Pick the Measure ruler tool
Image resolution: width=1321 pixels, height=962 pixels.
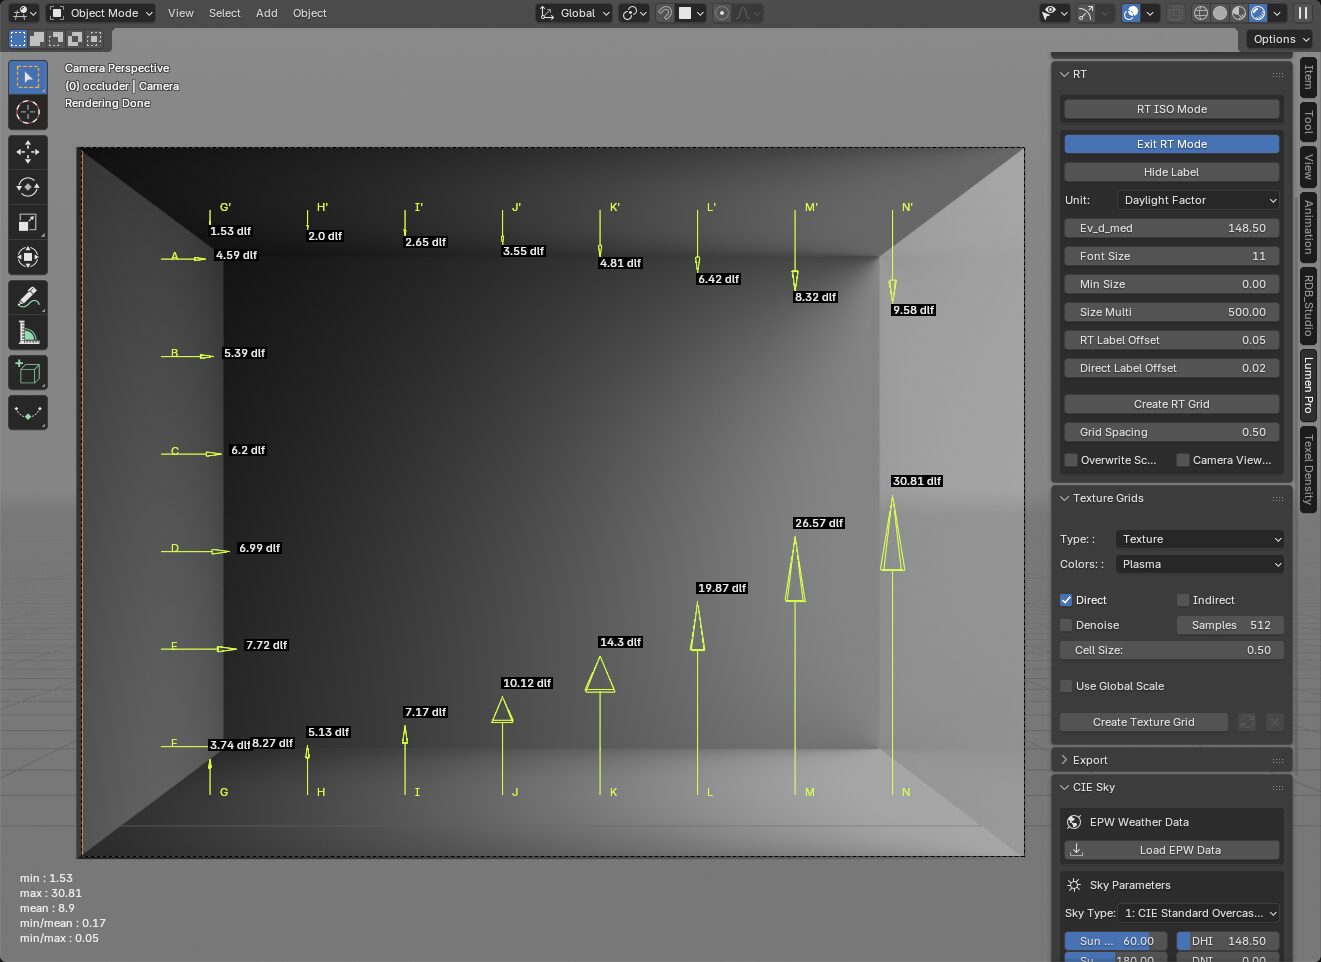(28, 332)
